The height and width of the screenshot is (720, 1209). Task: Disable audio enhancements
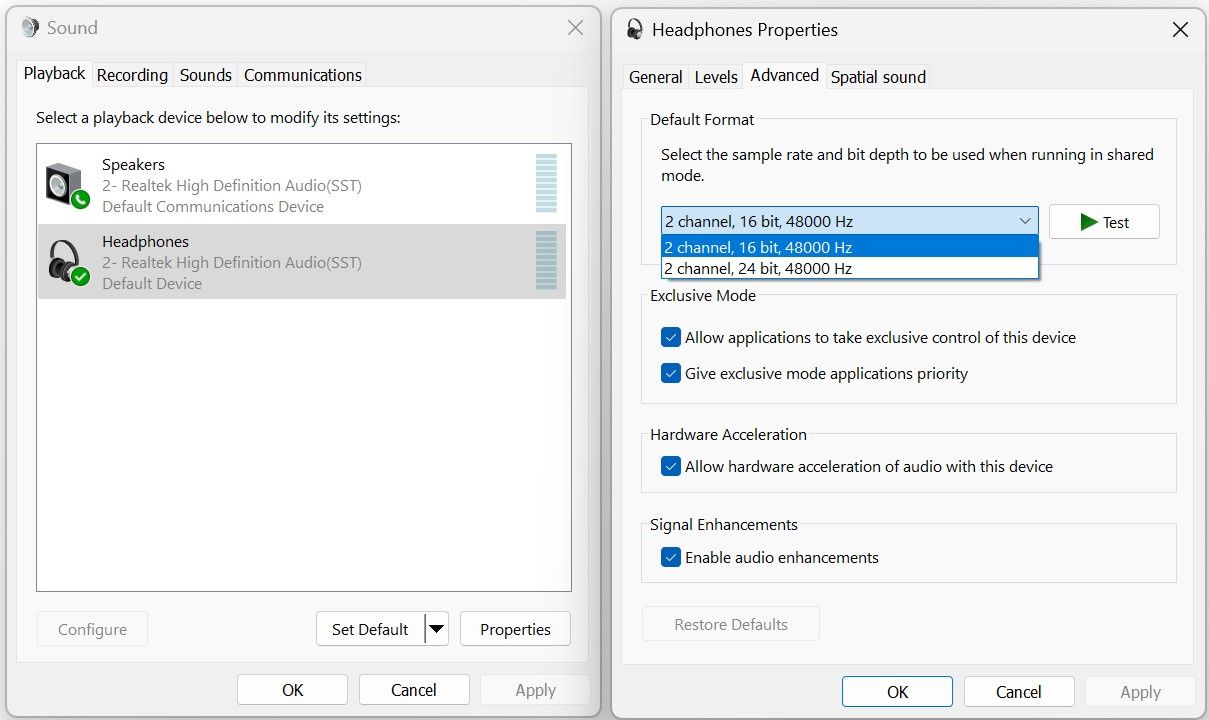coord(671,558)
